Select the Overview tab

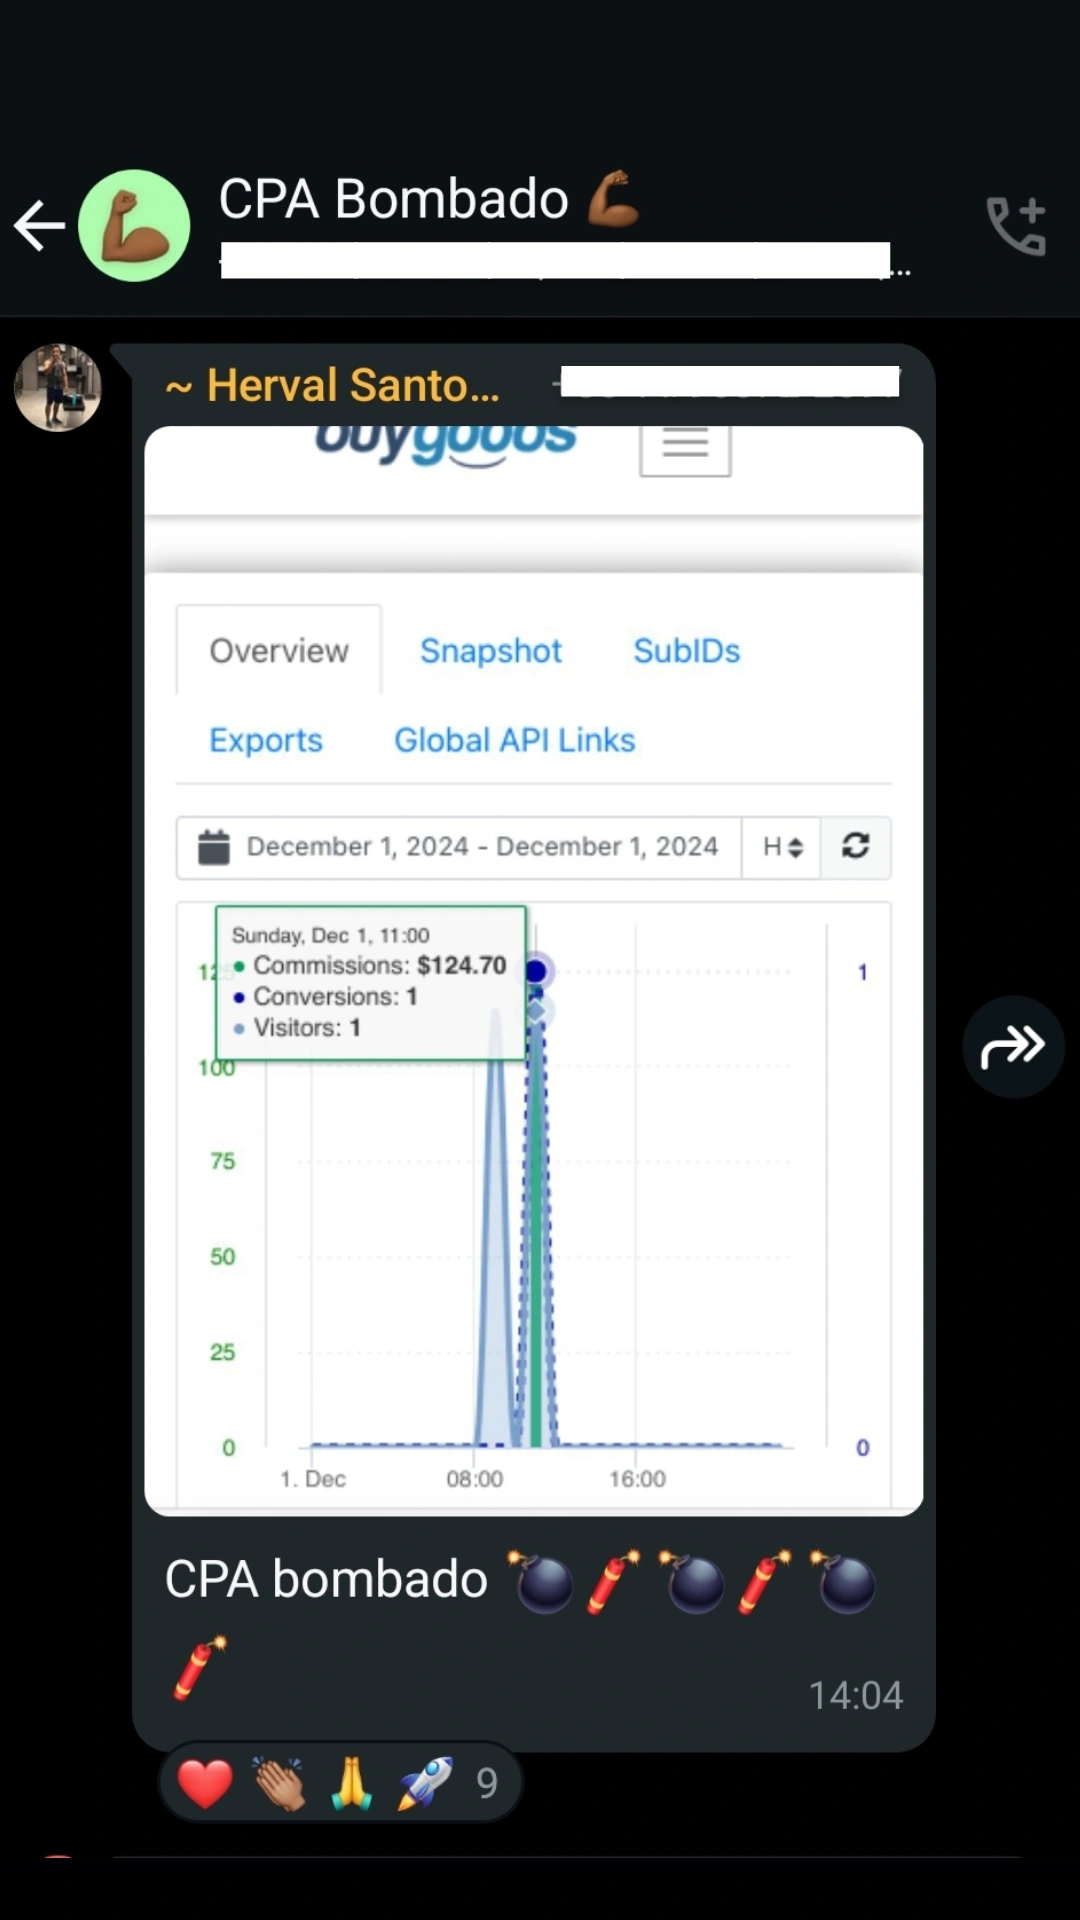coord(279,651)
